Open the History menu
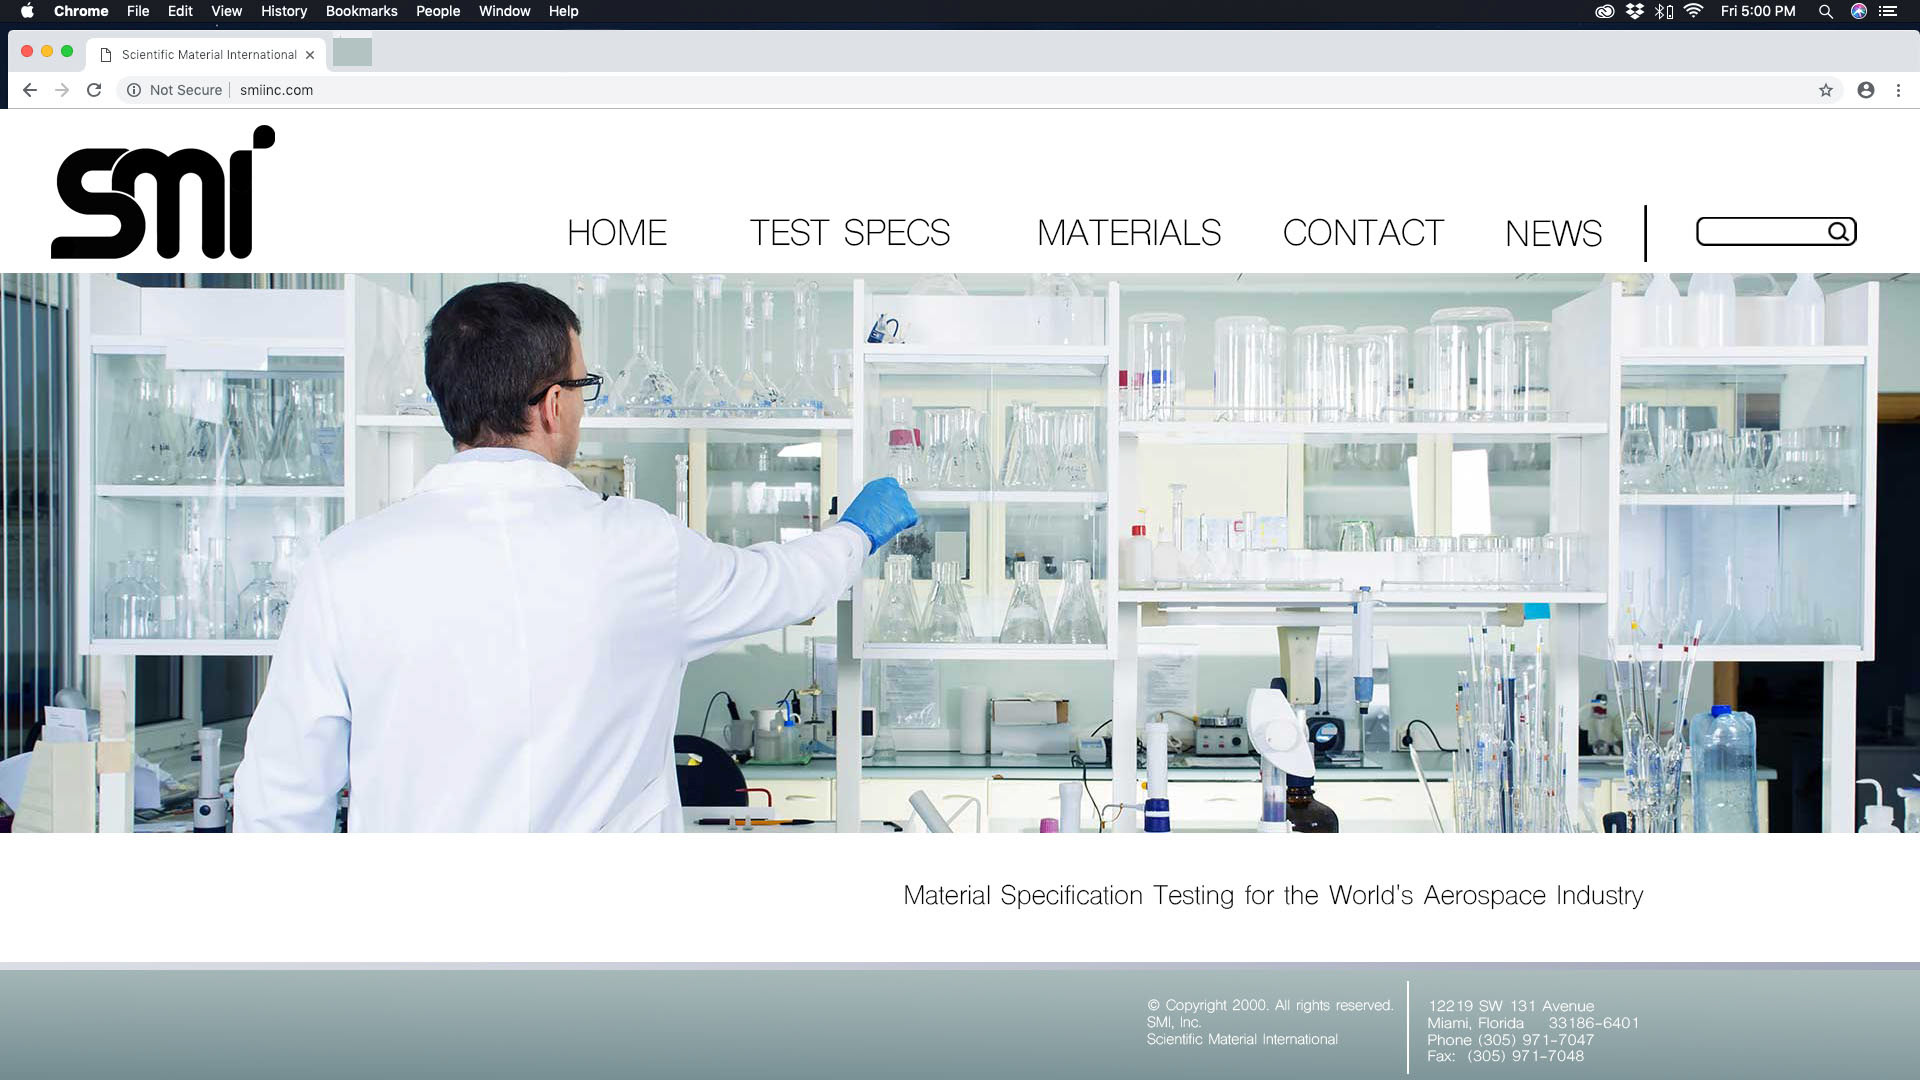This screenshot has height=1080, width=1920. pyautogui.click(x=284, y=11)
